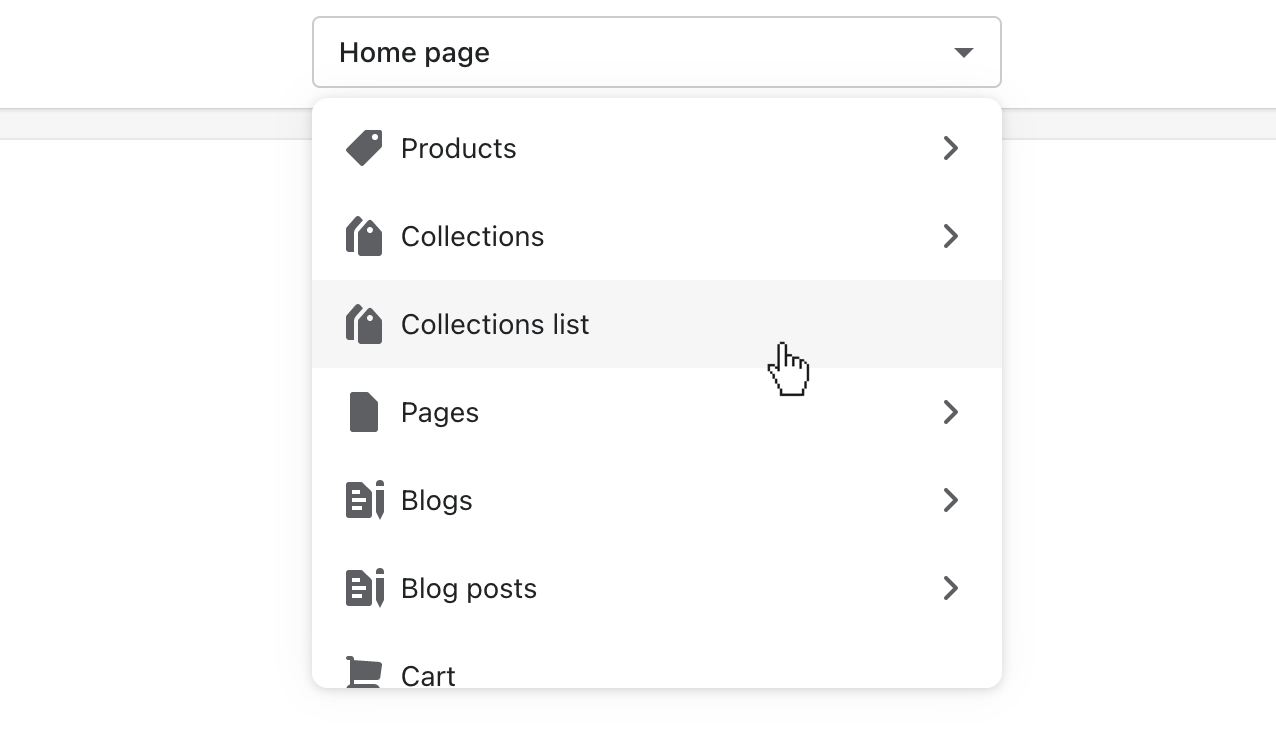Select the Blog posts icon

pos(364,588)
